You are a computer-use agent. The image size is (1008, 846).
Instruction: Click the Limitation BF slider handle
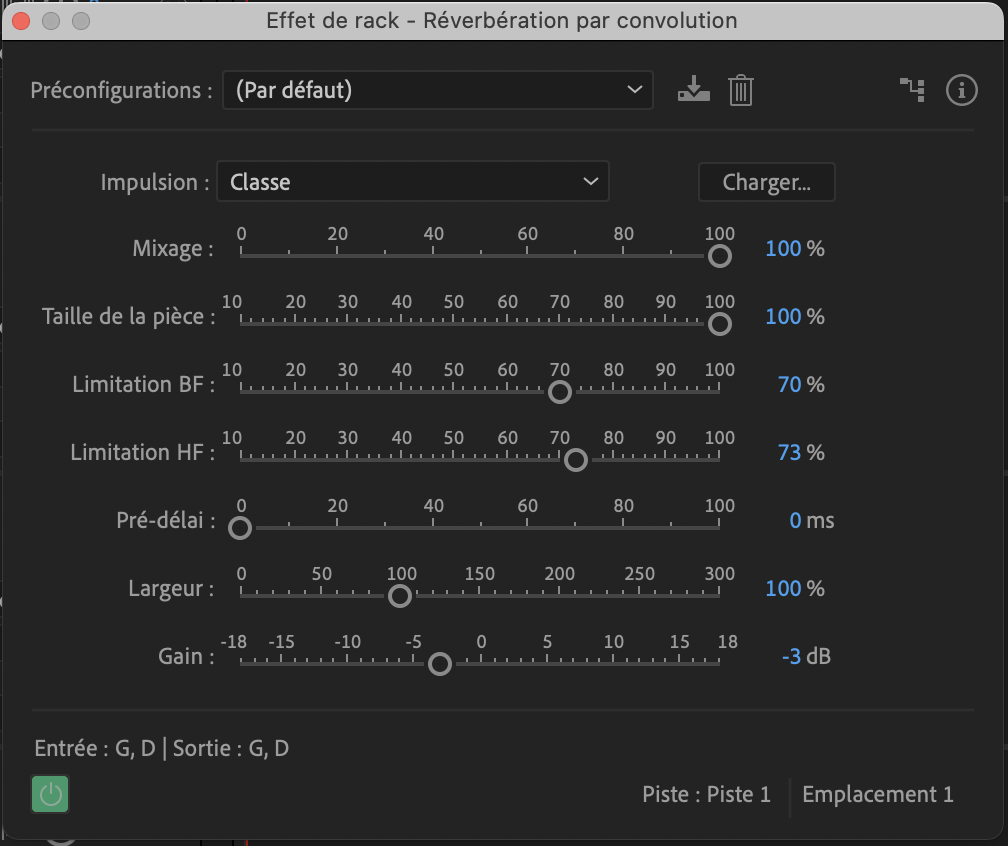click(560, 392)
